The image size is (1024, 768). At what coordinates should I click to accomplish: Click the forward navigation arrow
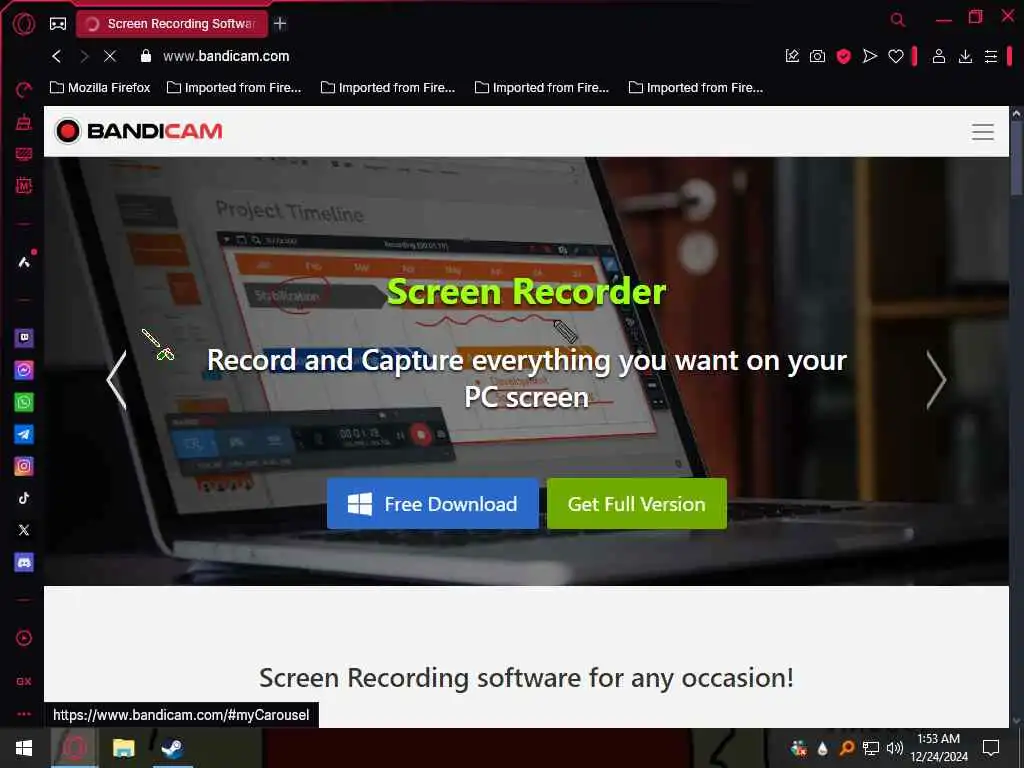[84, 56]
